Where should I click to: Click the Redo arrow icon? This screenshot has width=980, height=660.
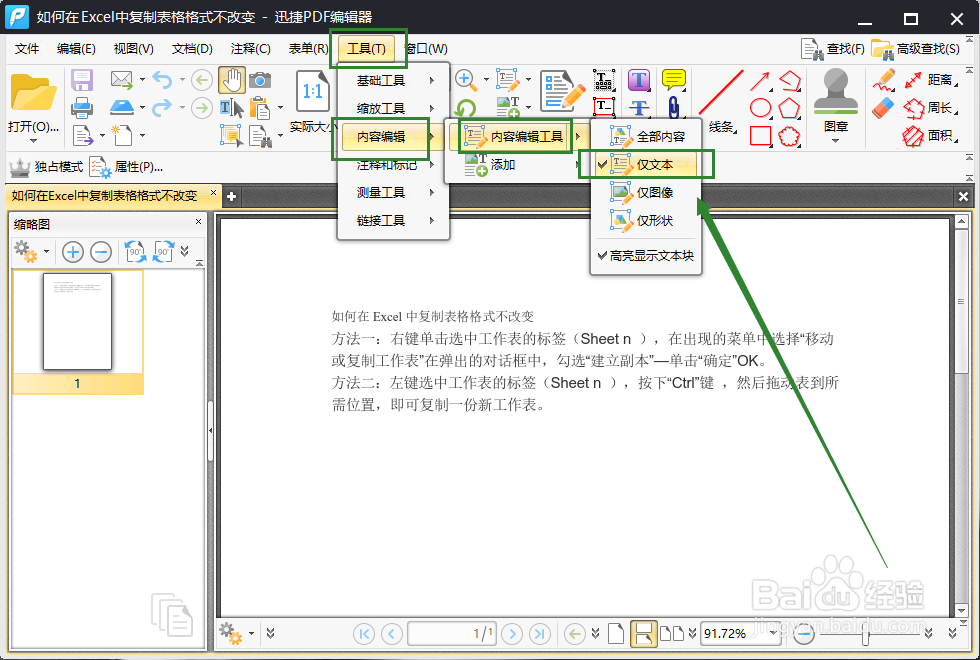pyautogui.click(x=162, y=108)
